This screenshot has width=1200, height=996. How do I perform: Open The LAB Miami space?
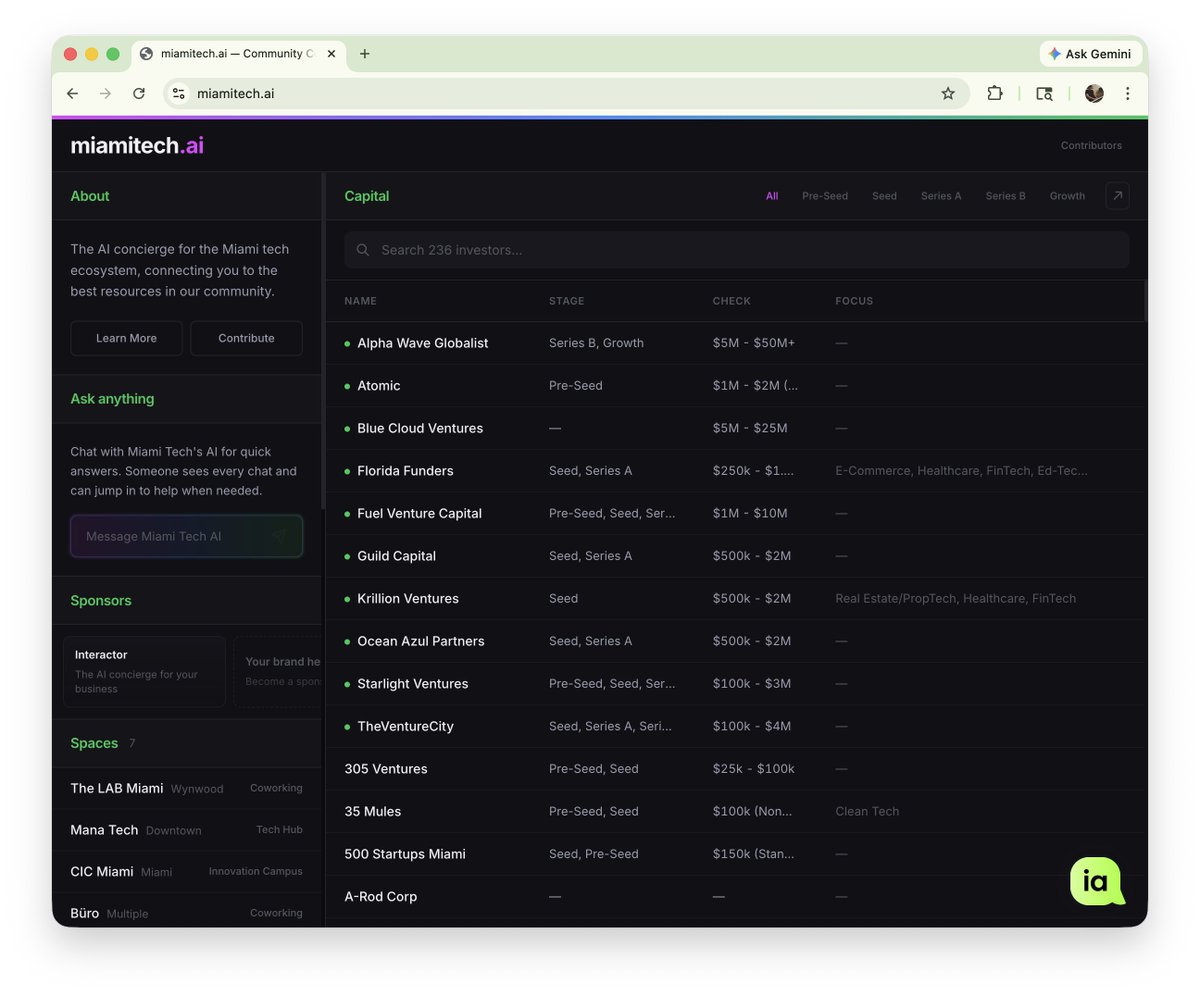(x=186, y=788)
